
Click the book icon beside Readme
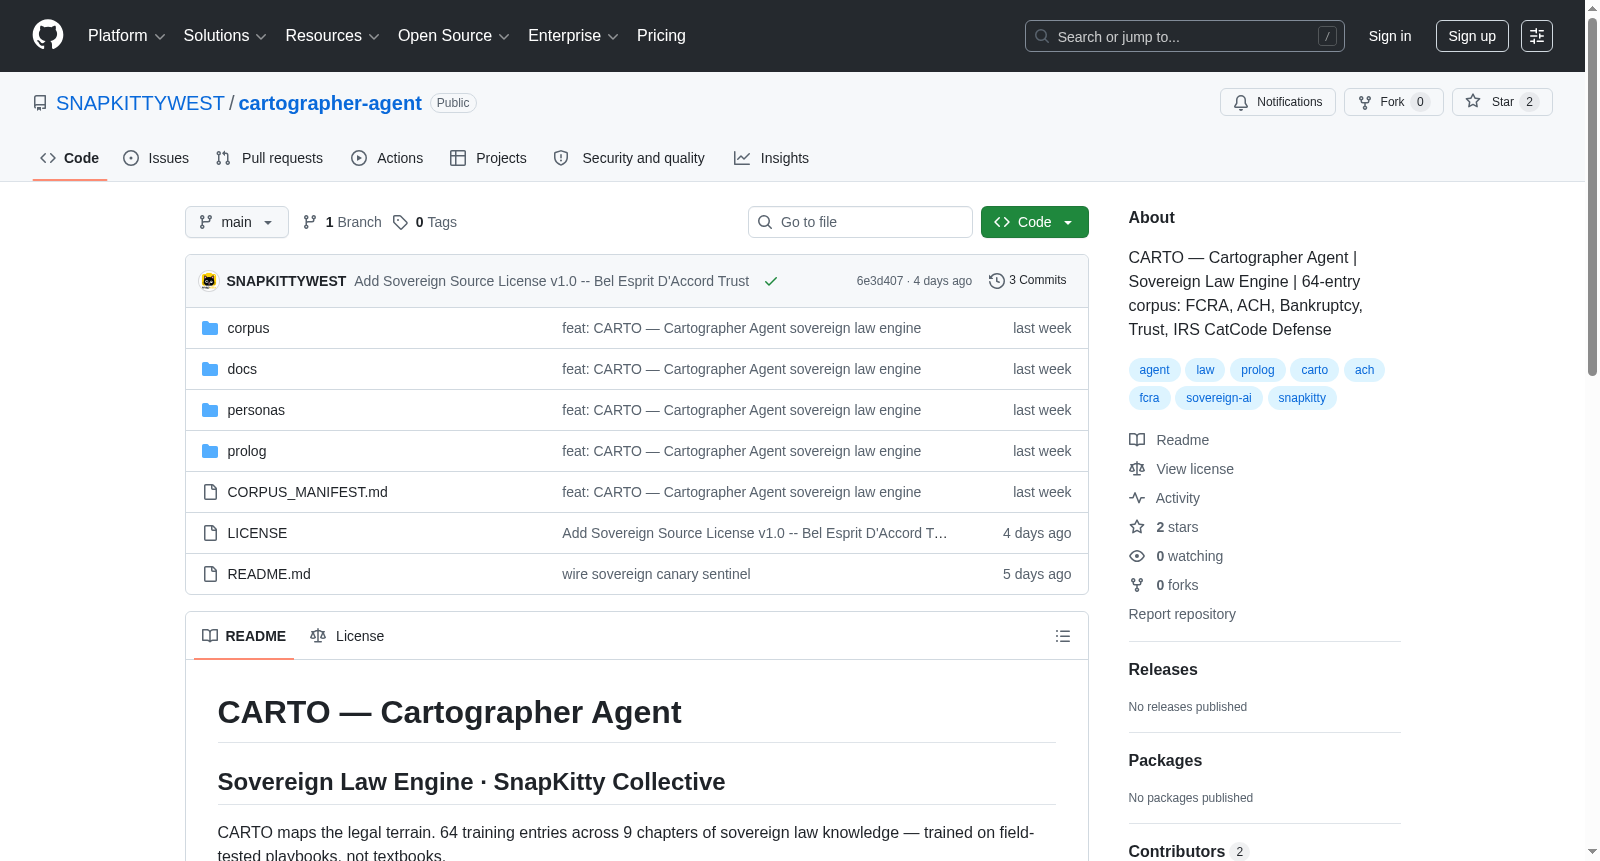point(1137,440)
